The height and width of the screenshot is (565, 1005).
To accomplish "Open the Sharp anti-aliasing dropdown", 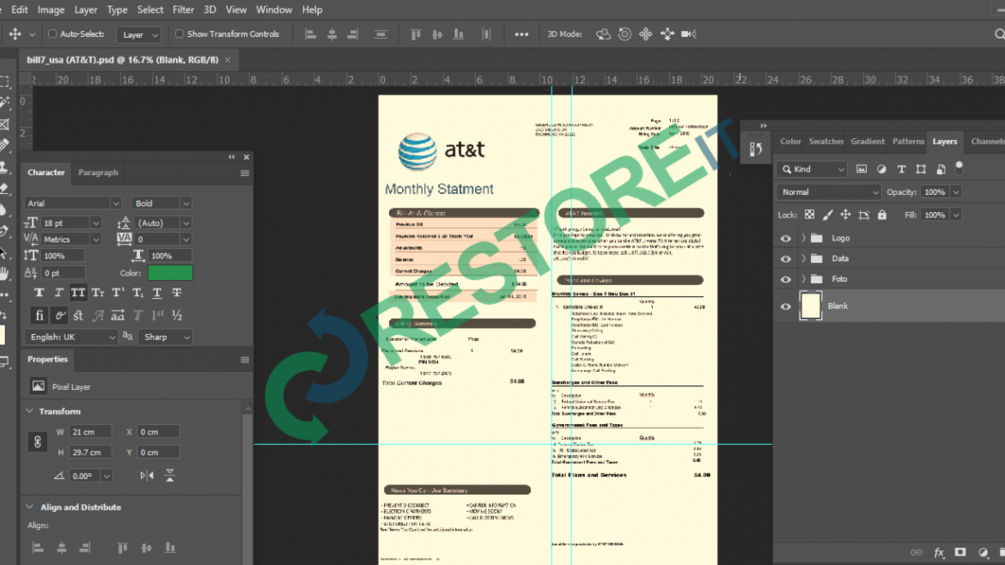I will tap(165, 337).
